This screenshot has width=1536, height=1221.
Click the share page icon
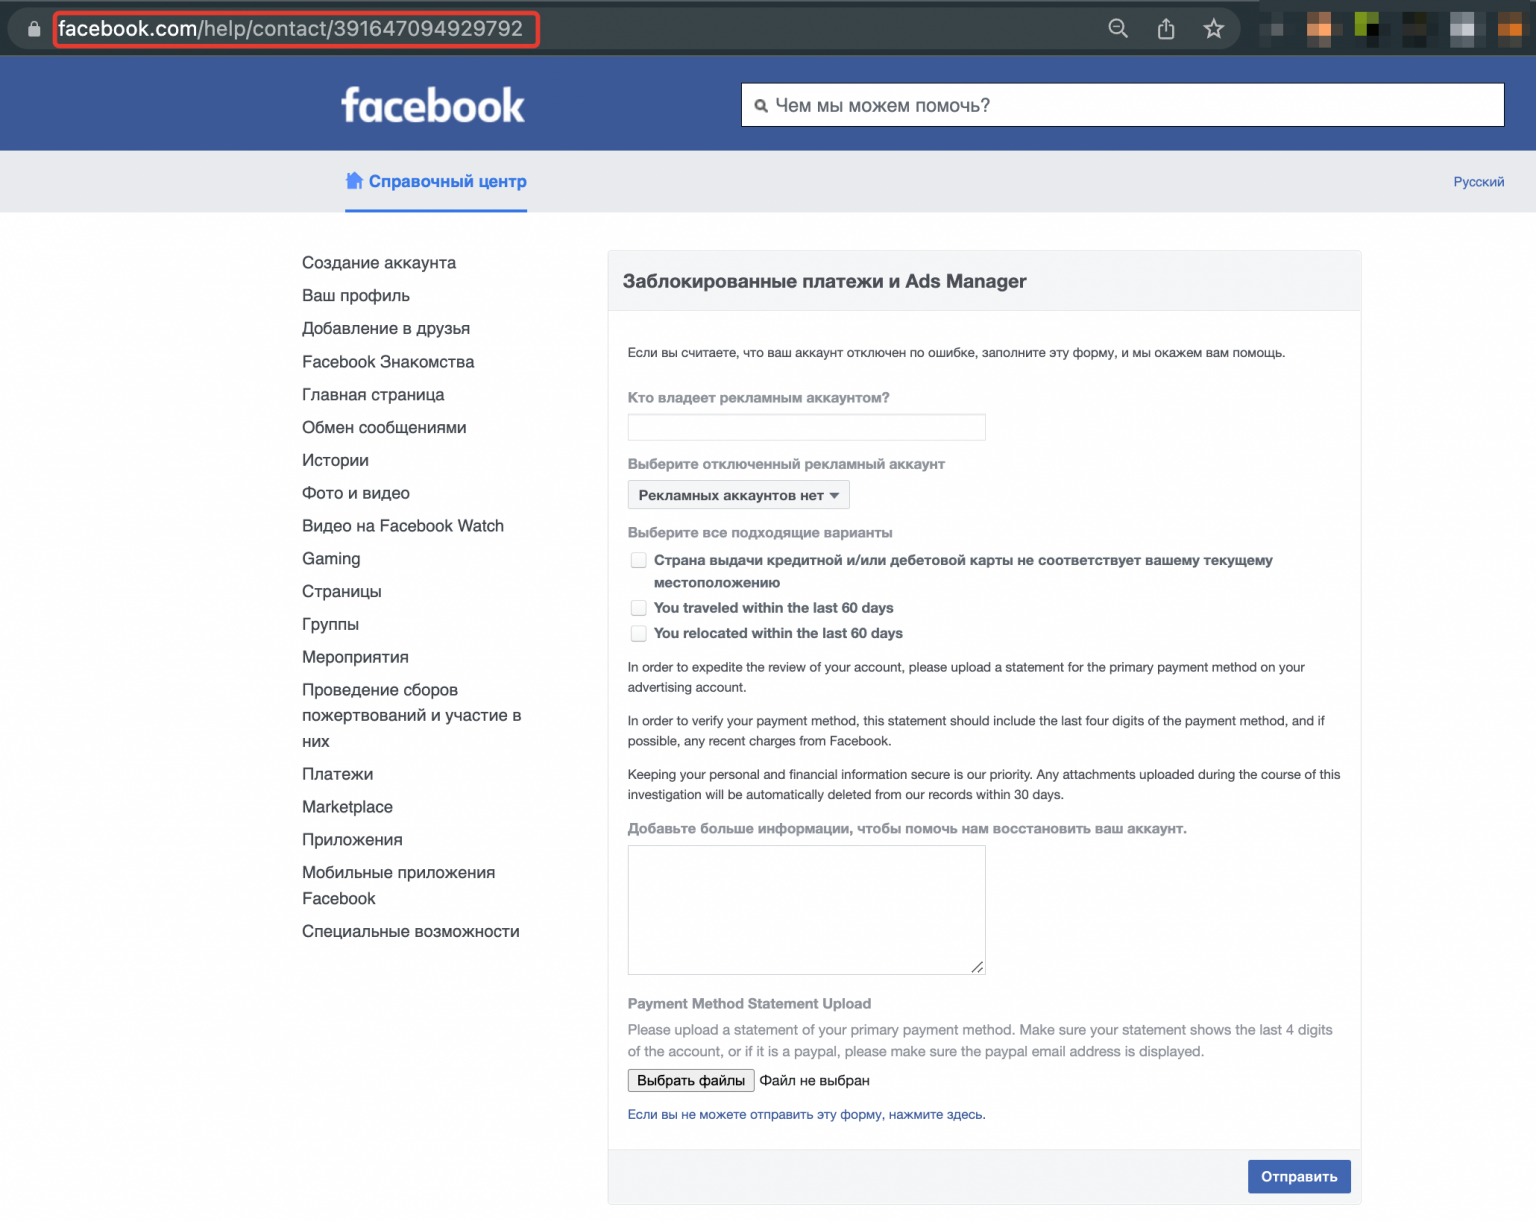tap(1166, 29)
